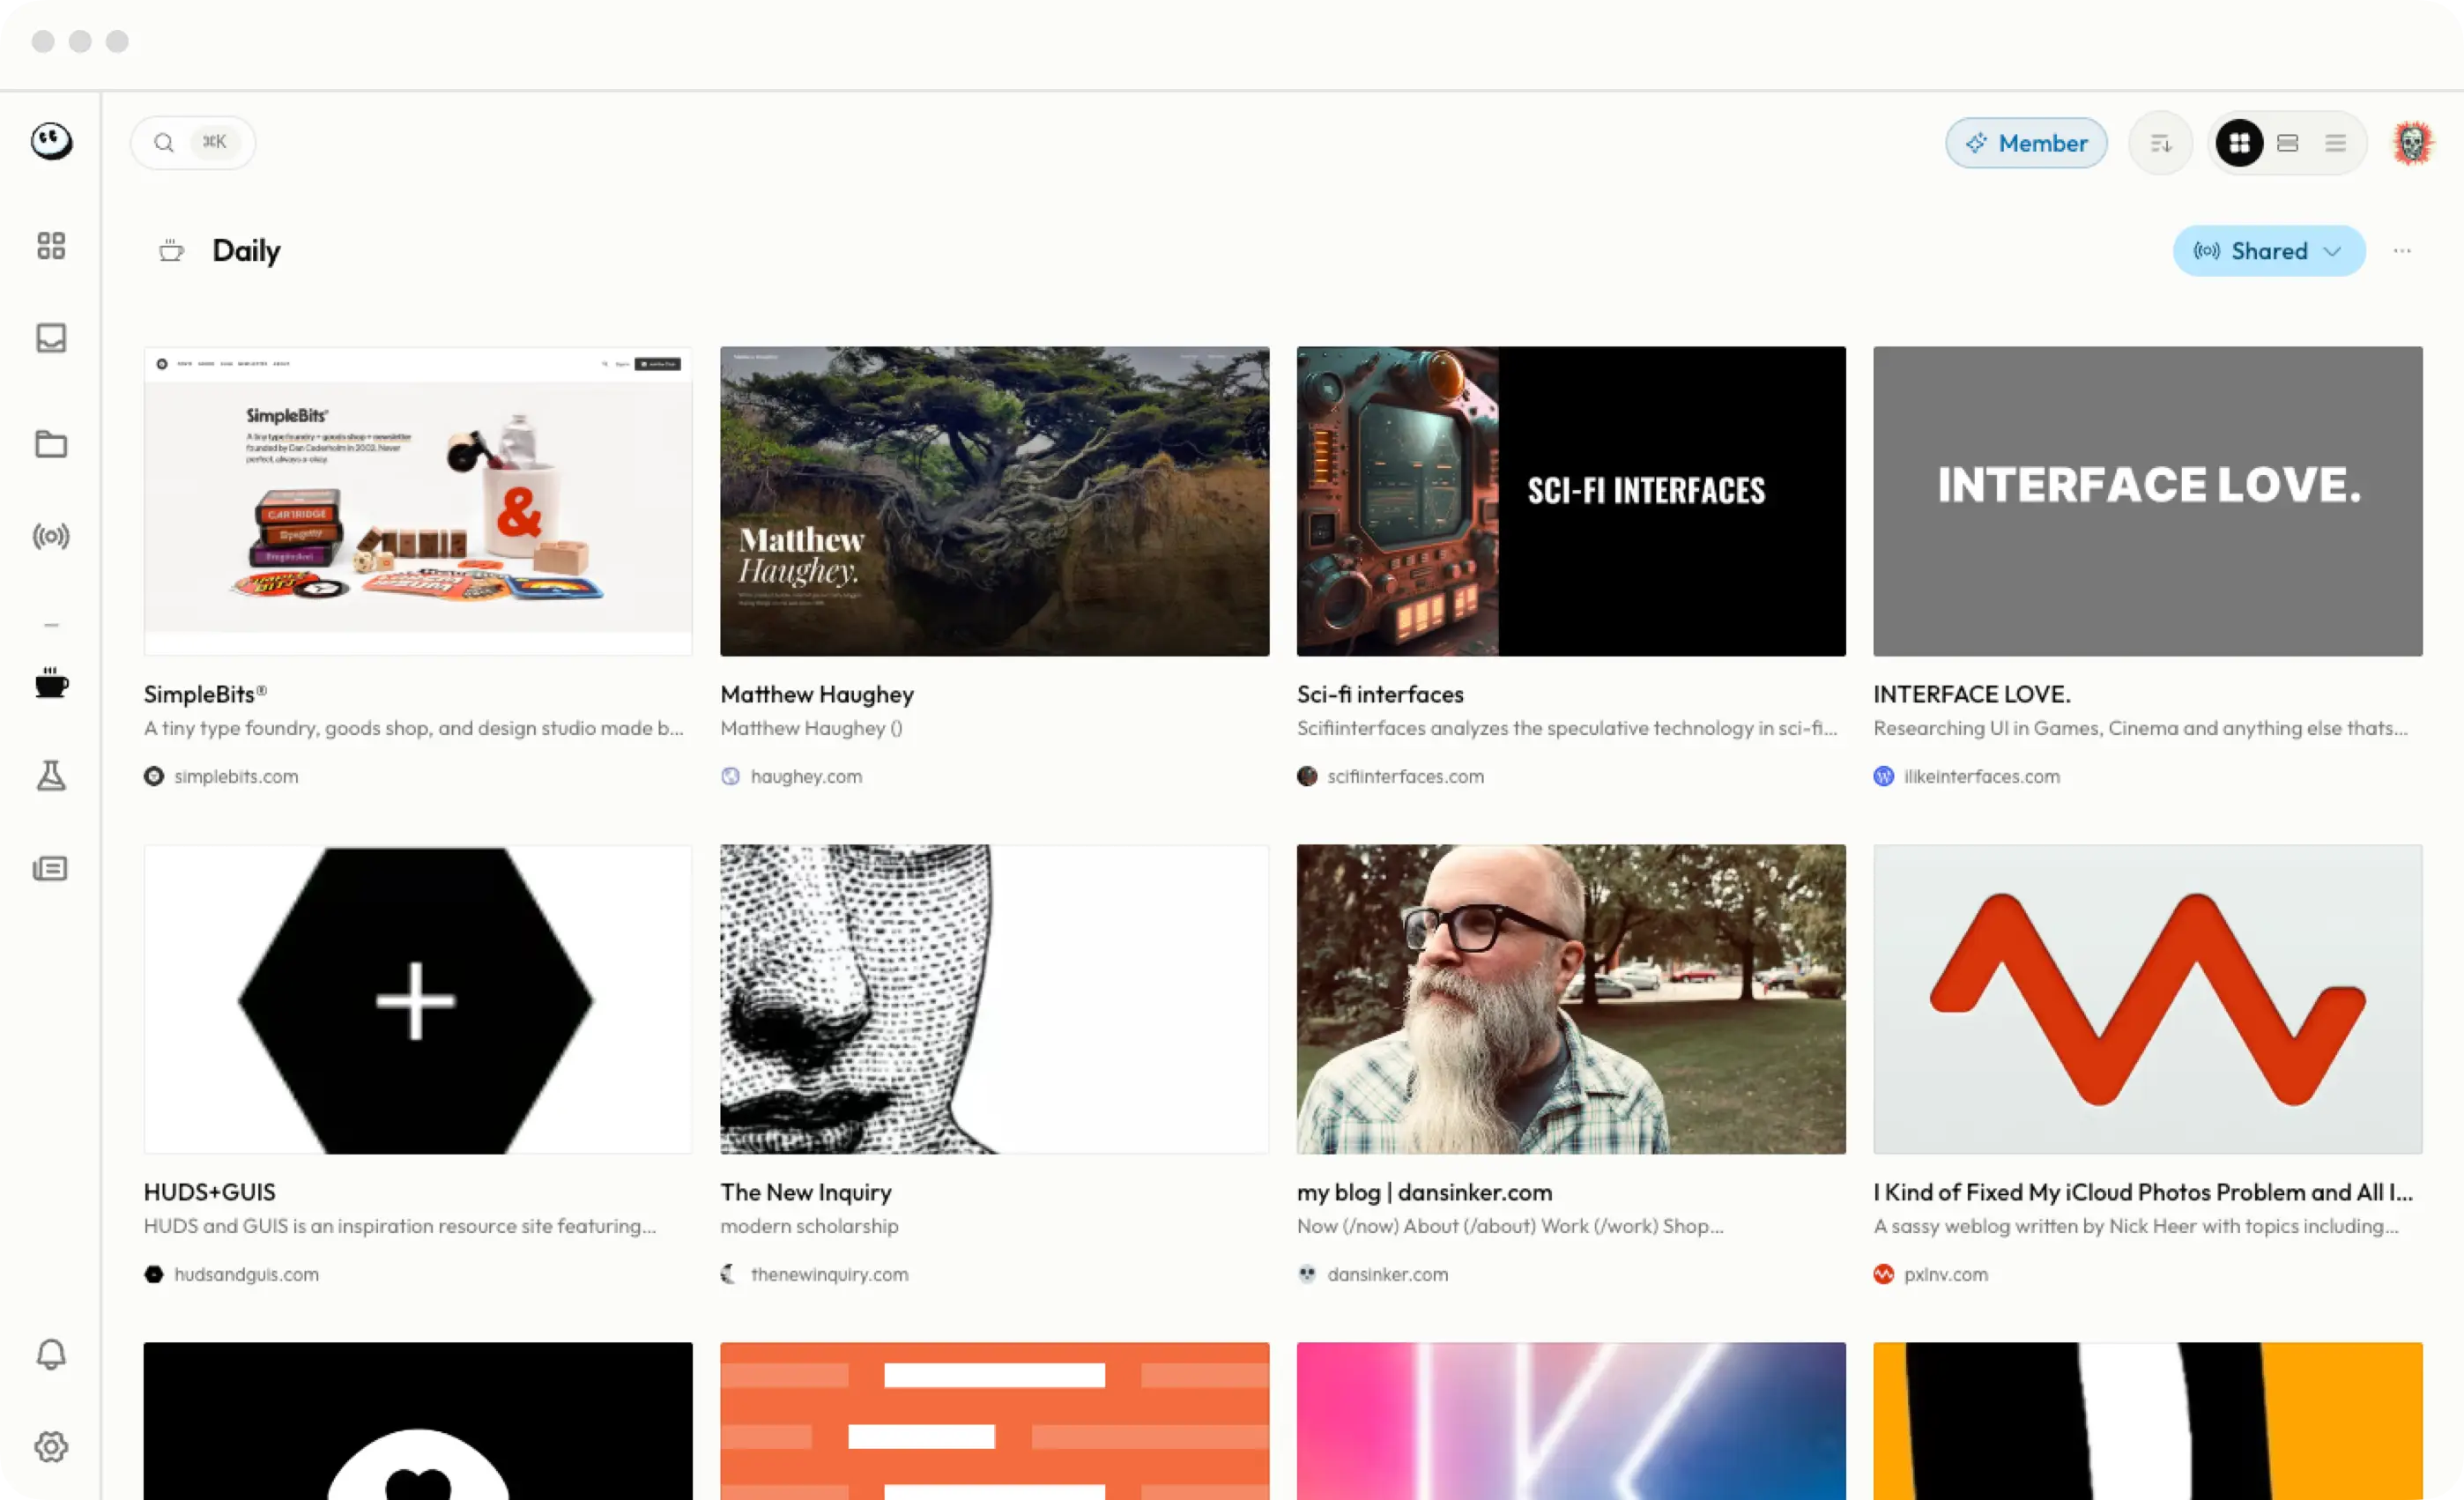Image resolution: width=2464 pixels, height=1500 pixels.
Task: Expand the Shared dropdown
Action: click(2269, 251)
